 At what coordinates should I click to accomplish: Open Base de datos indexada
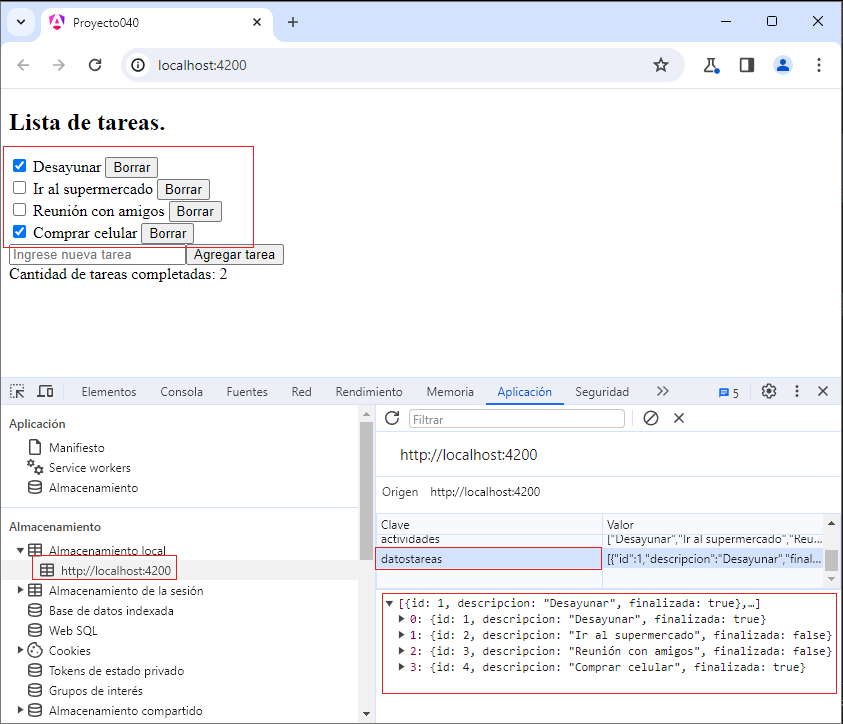(111, 611)
